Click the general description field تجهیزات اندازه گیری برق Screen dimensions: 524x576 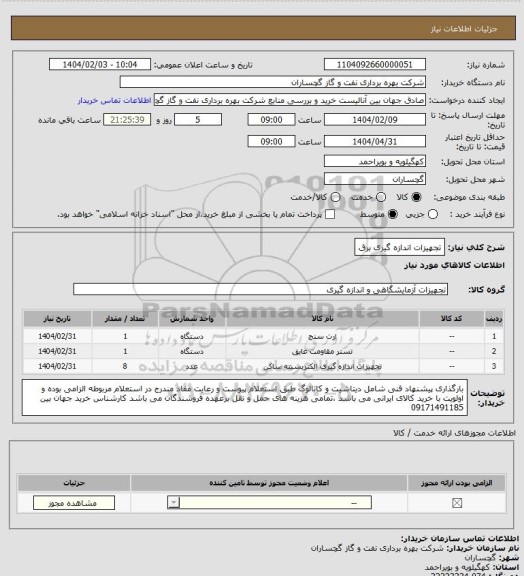point(399,248)
